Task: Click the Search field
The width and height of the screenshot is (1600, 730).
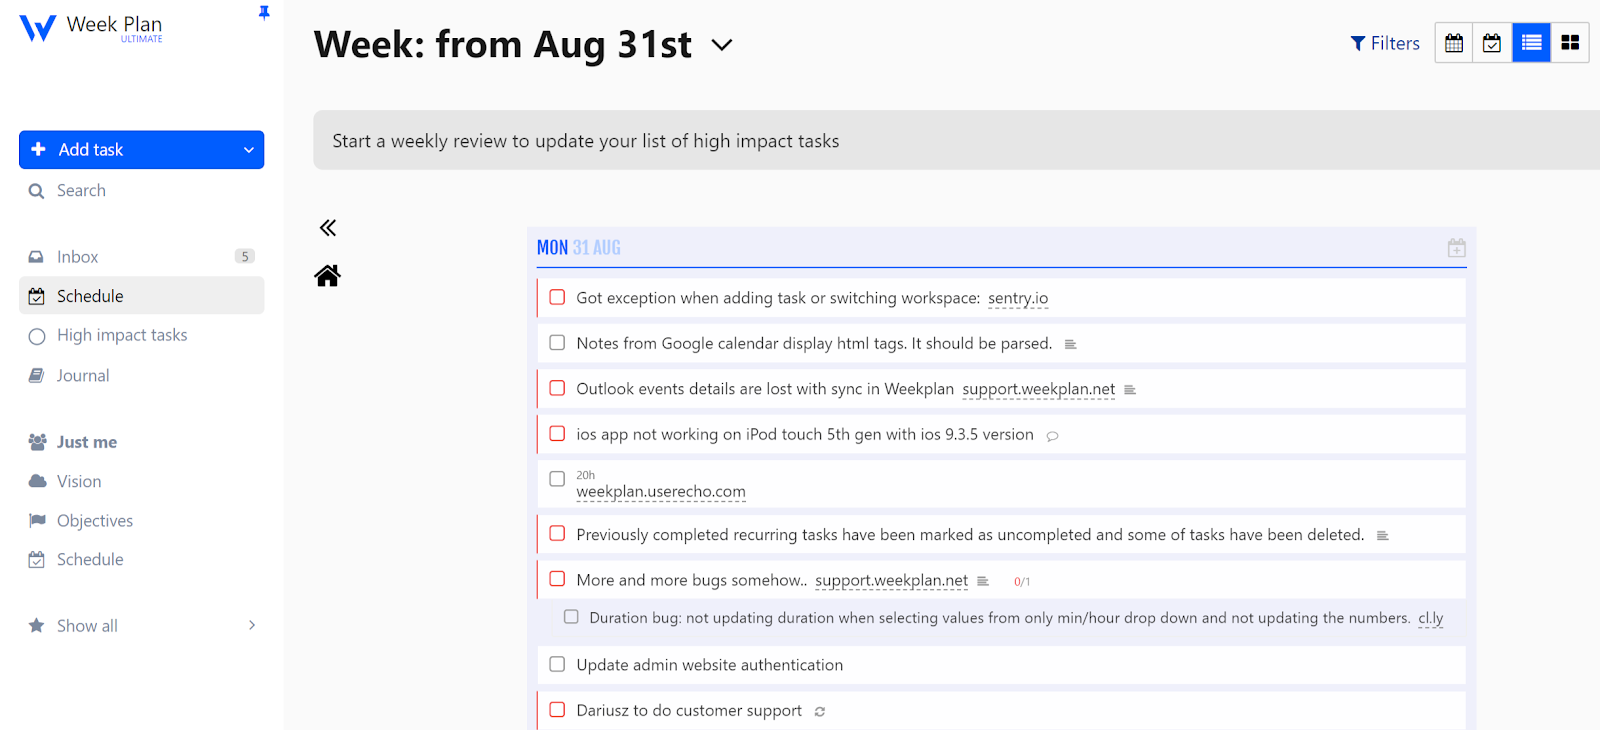Action: (x=82, y=191)
